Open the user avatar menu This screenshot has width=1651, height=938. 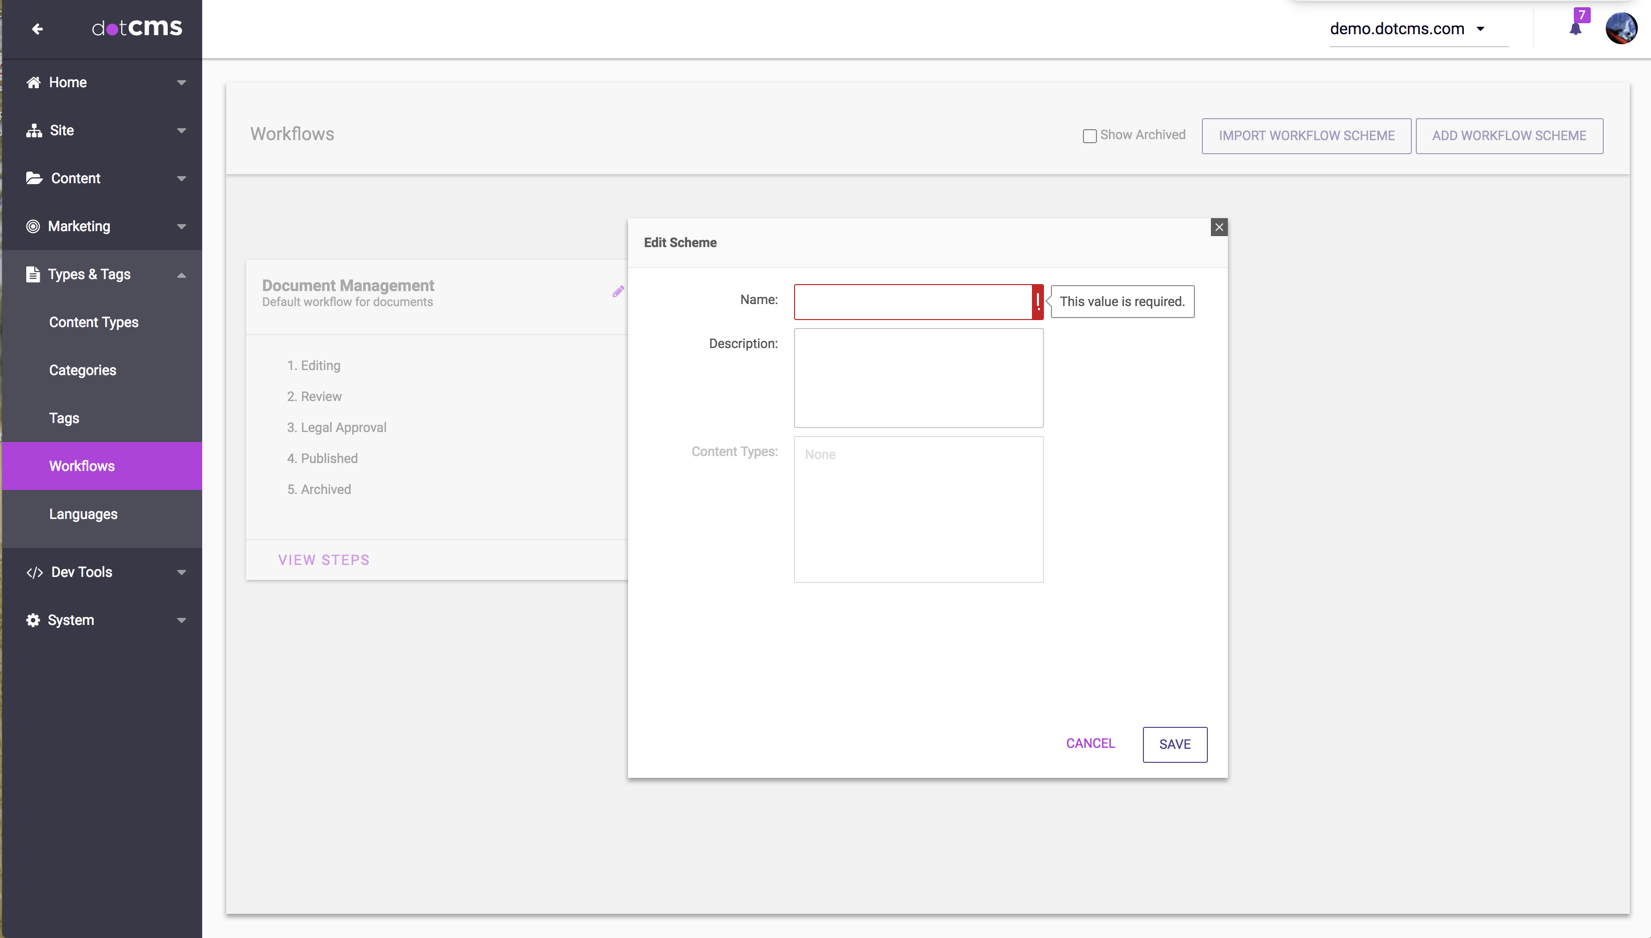tap(1620, 28)
